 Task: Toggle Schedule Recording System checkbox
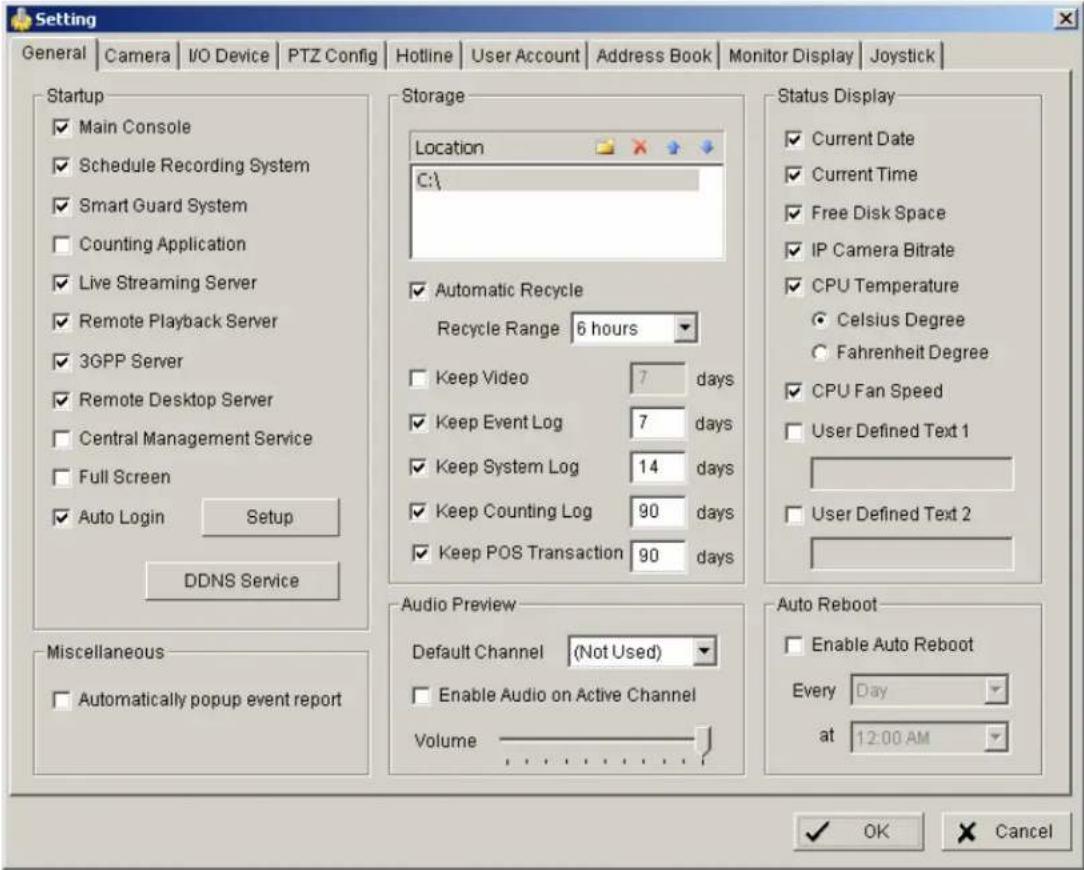point(62,166)
